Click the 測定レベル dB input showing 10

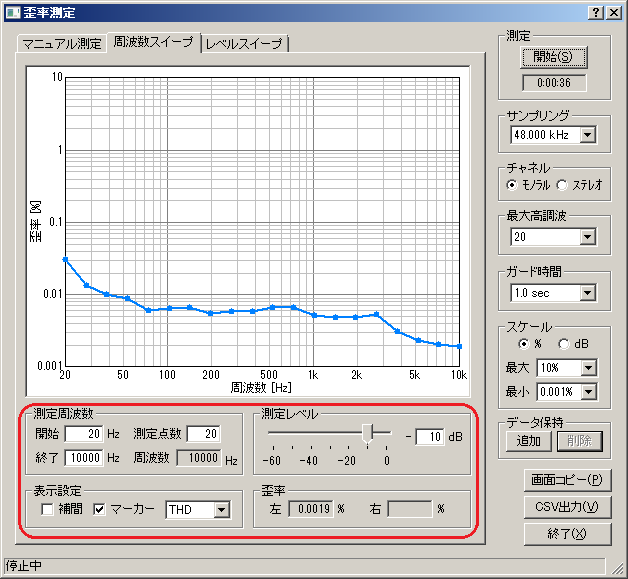[x=430, y=436]
